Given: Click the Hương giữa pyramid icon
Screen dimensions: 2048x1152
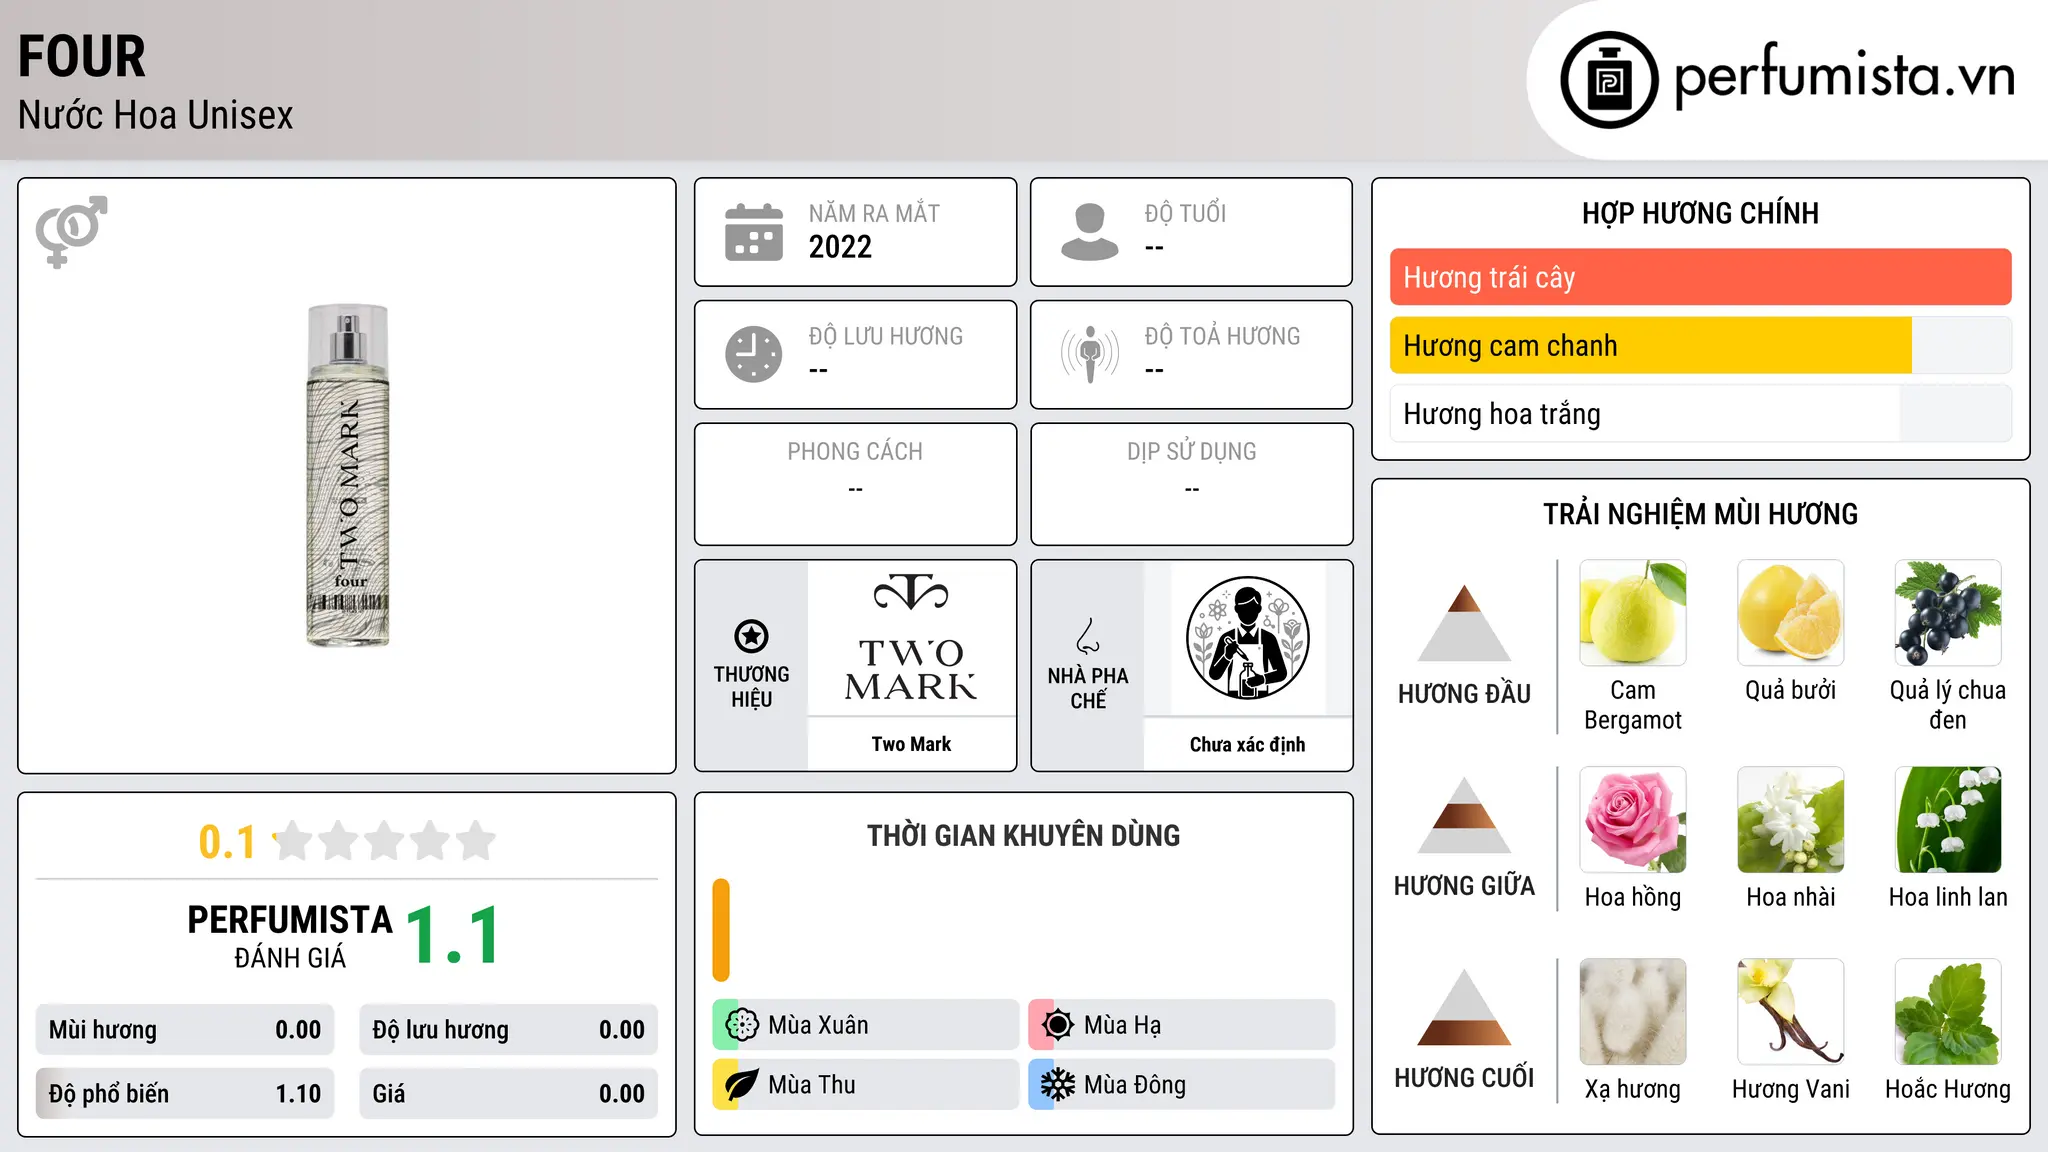Looking at the screenshot, I should tap(1464, 814).
